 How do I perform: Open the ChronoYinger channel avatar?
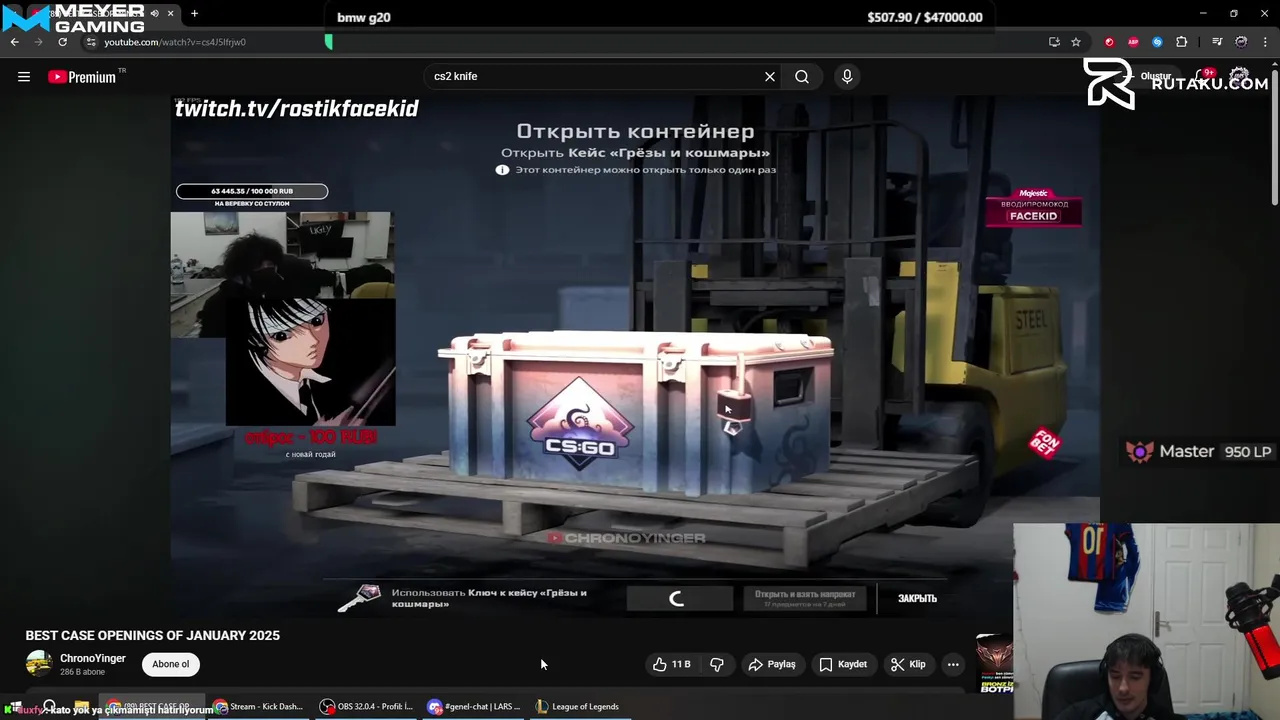point(39,664)
